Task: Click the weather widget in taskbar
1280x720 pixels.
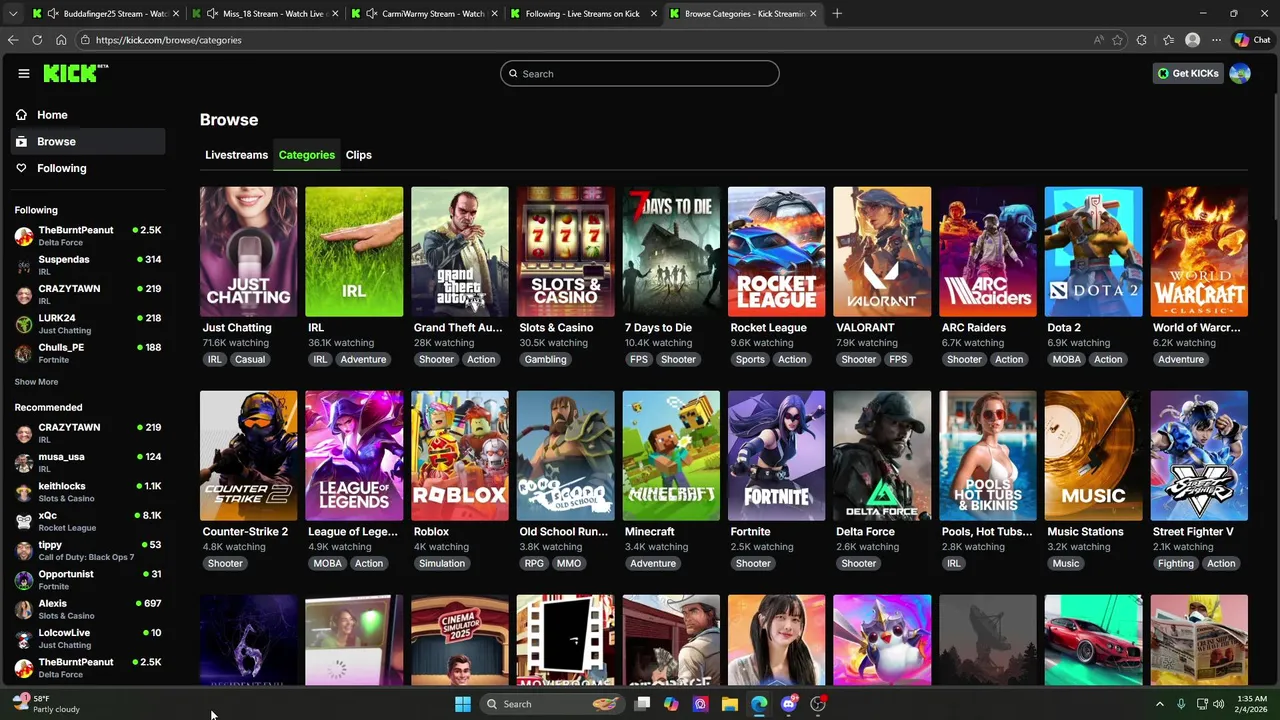Action: pyautogui.click(x=45, y=704)
